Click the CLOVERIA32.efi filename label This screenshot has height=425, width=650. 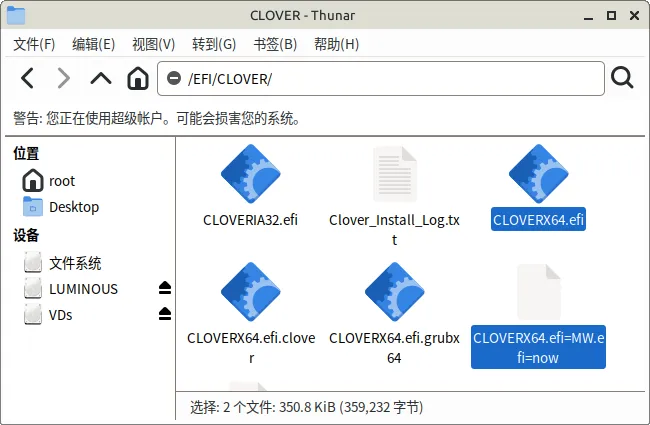pos(250,220)
